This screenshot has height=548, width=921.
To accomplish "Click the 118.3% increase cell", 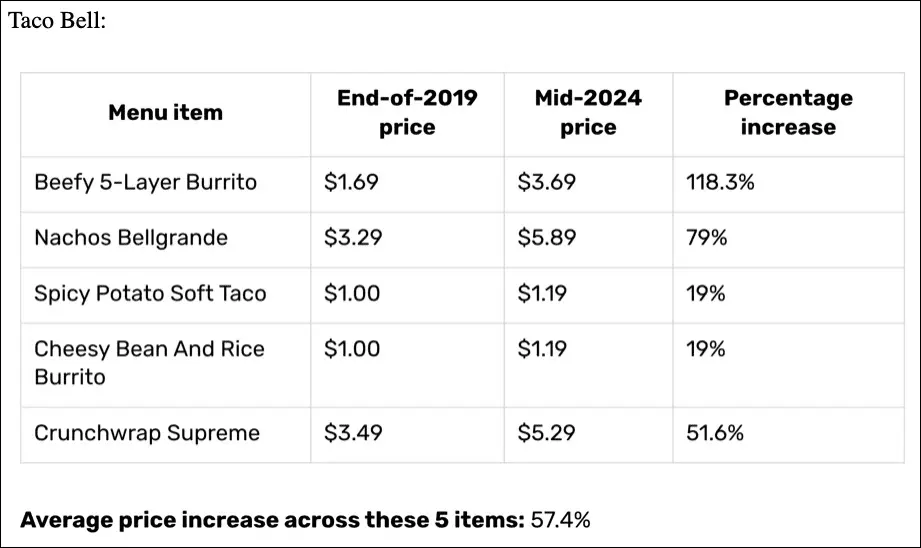I will click(720, 182).
